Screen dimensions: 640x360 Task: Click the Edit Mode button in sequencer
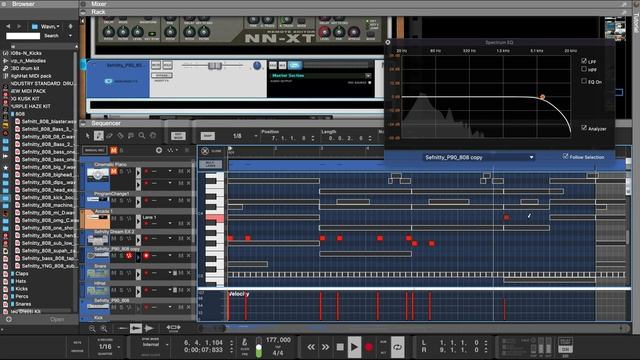point(178,136)
